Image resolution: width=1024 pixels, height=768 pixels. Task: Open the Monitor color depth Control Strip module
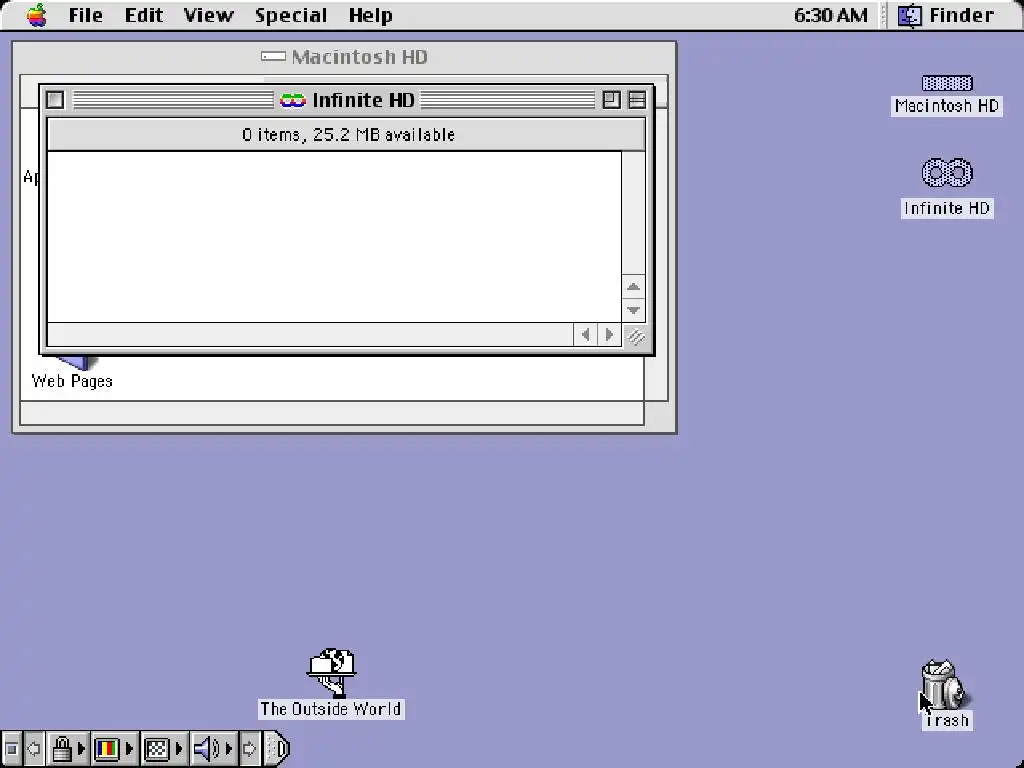pyautogui.click(x=107, y=749)
